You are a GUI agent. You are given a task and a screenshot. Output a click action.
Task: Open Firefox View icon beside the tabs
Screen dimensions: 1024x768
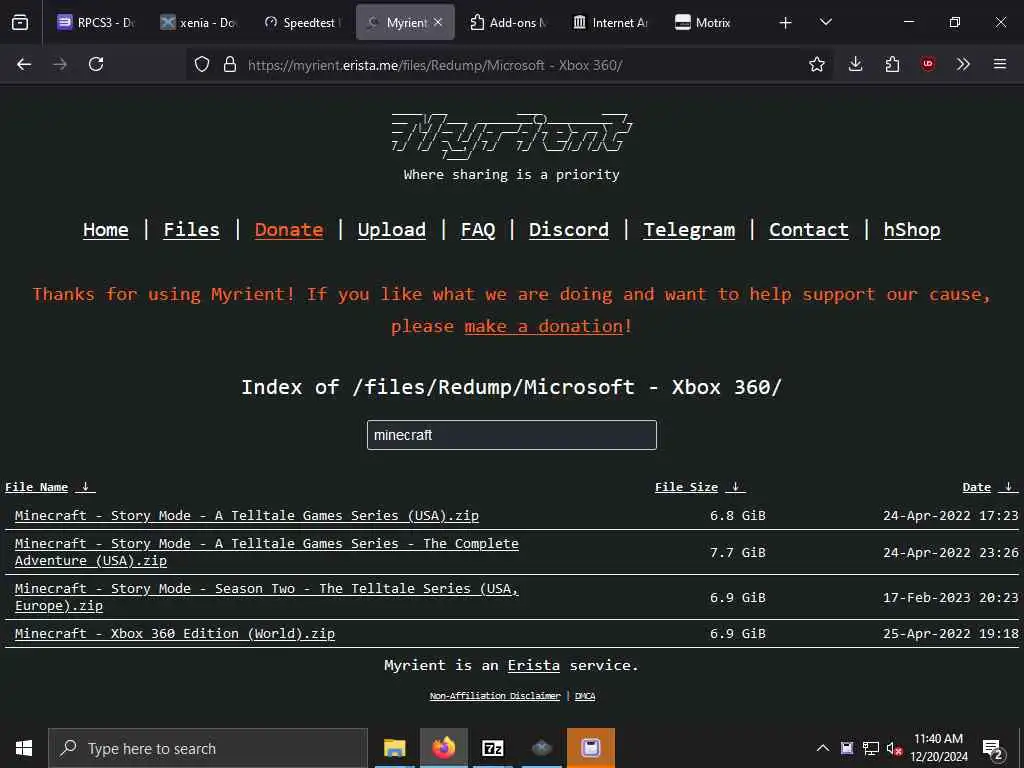click(x=20, y=22)
